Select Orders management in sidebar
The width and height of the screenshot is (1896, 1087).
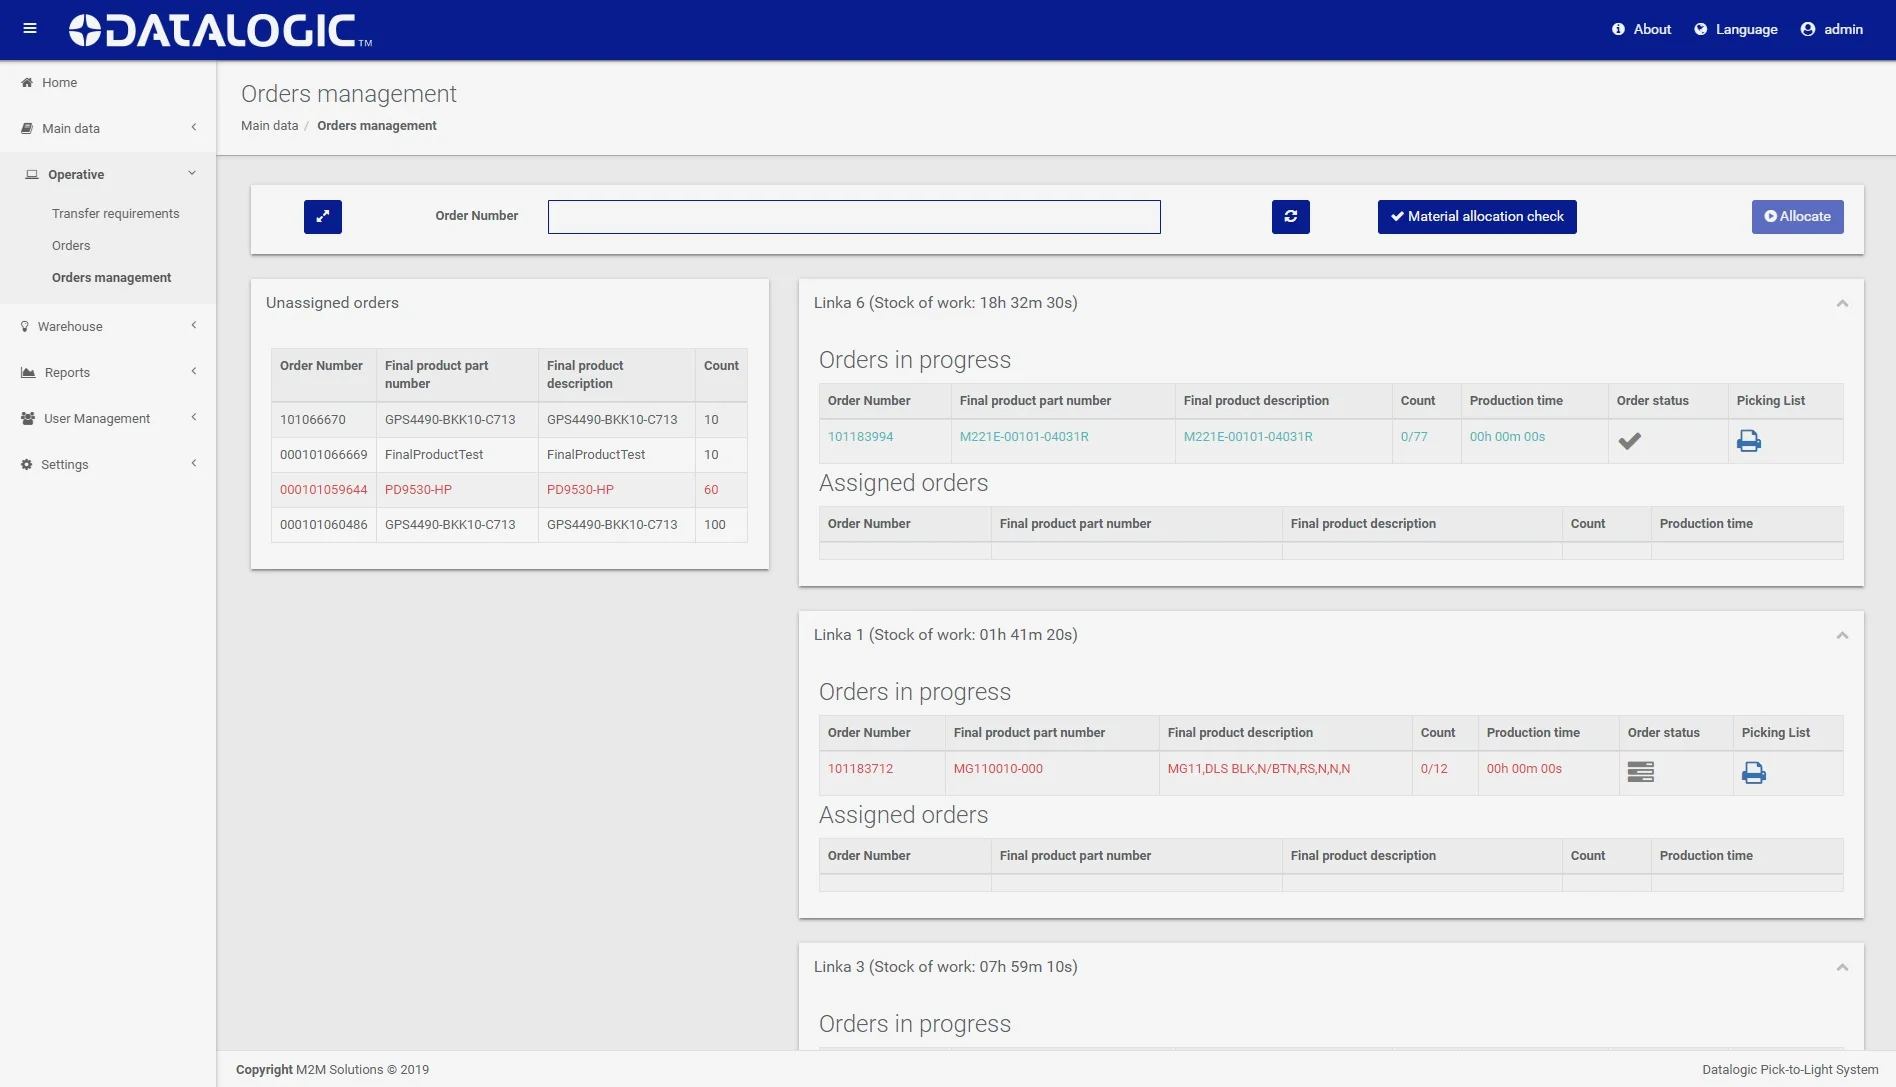coord(111,277)
